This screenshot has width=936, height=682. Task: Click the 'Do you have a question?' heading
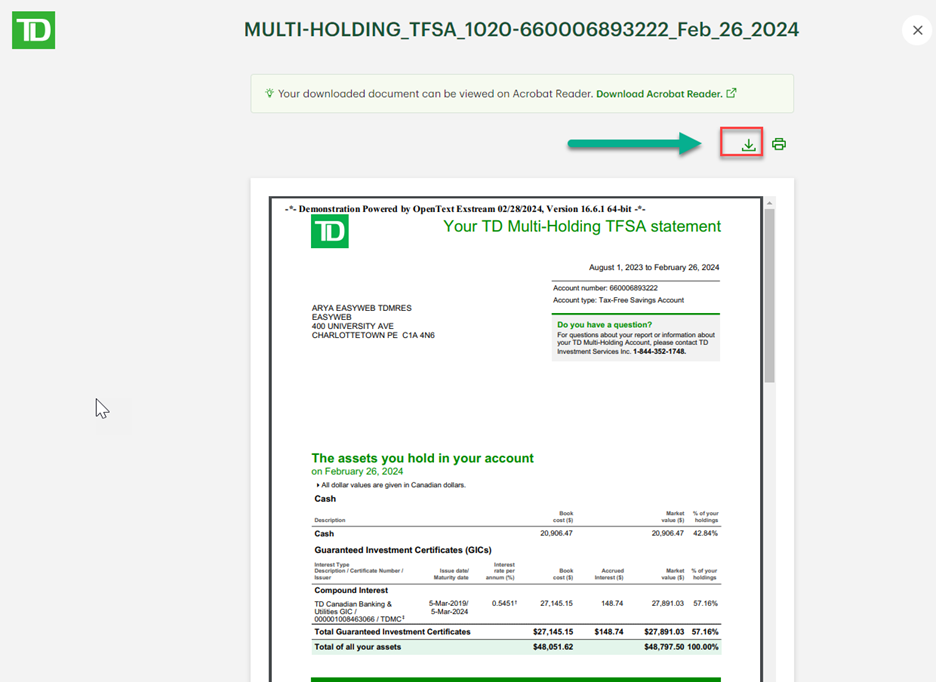(x=604, y=325)
